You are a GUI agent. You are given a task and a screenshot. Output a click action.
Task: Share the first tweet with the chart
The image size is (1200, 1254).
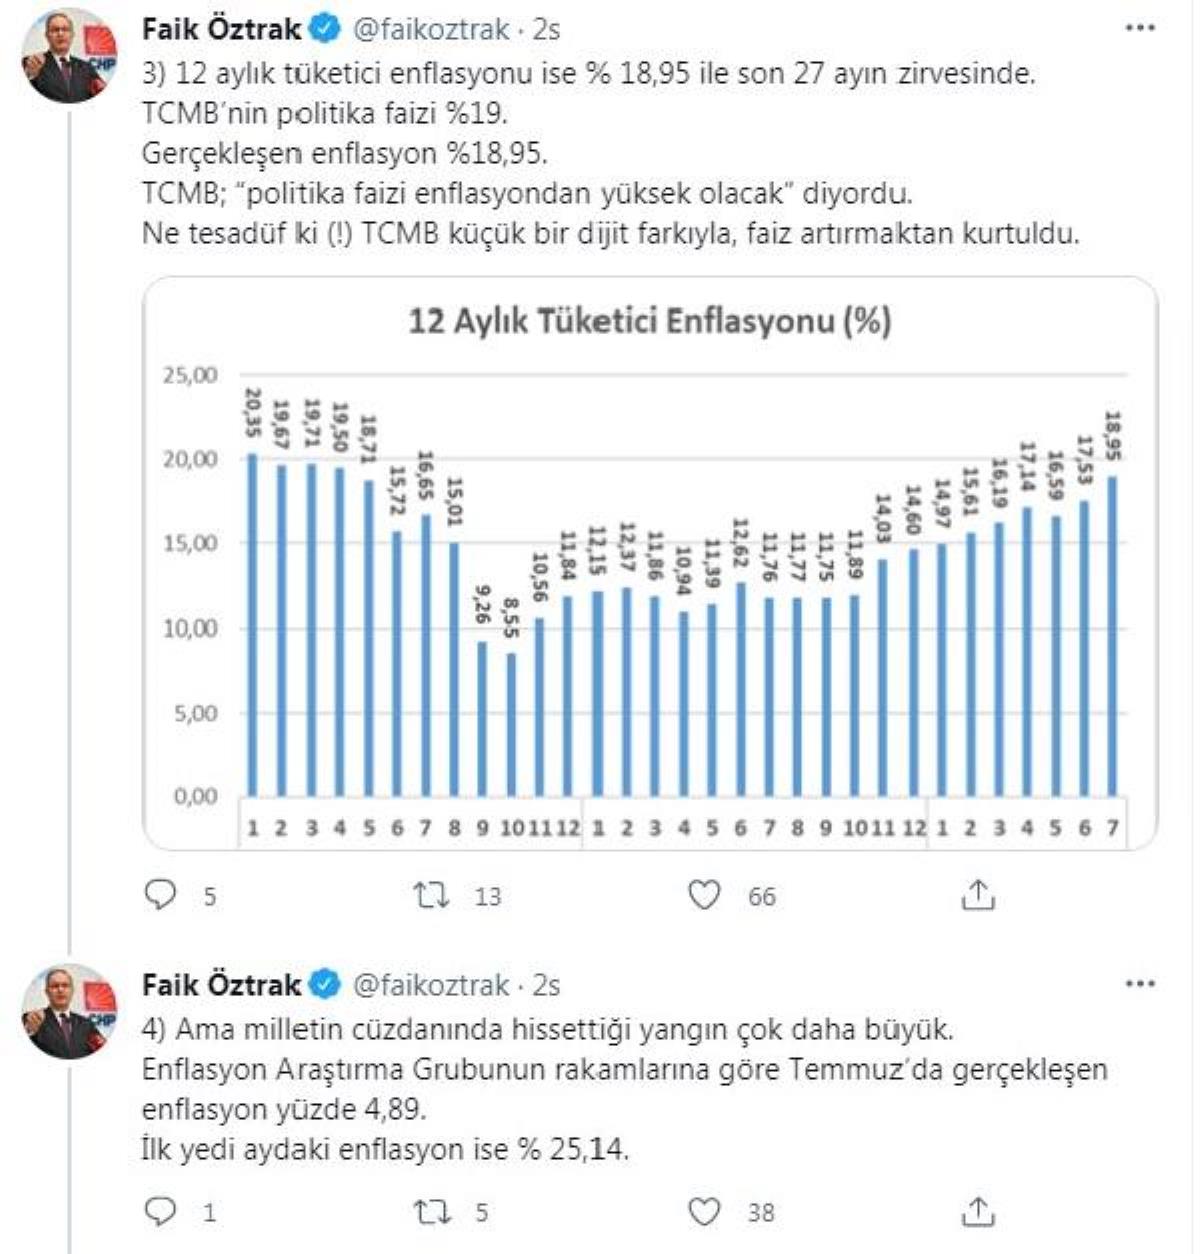[977, 895]
